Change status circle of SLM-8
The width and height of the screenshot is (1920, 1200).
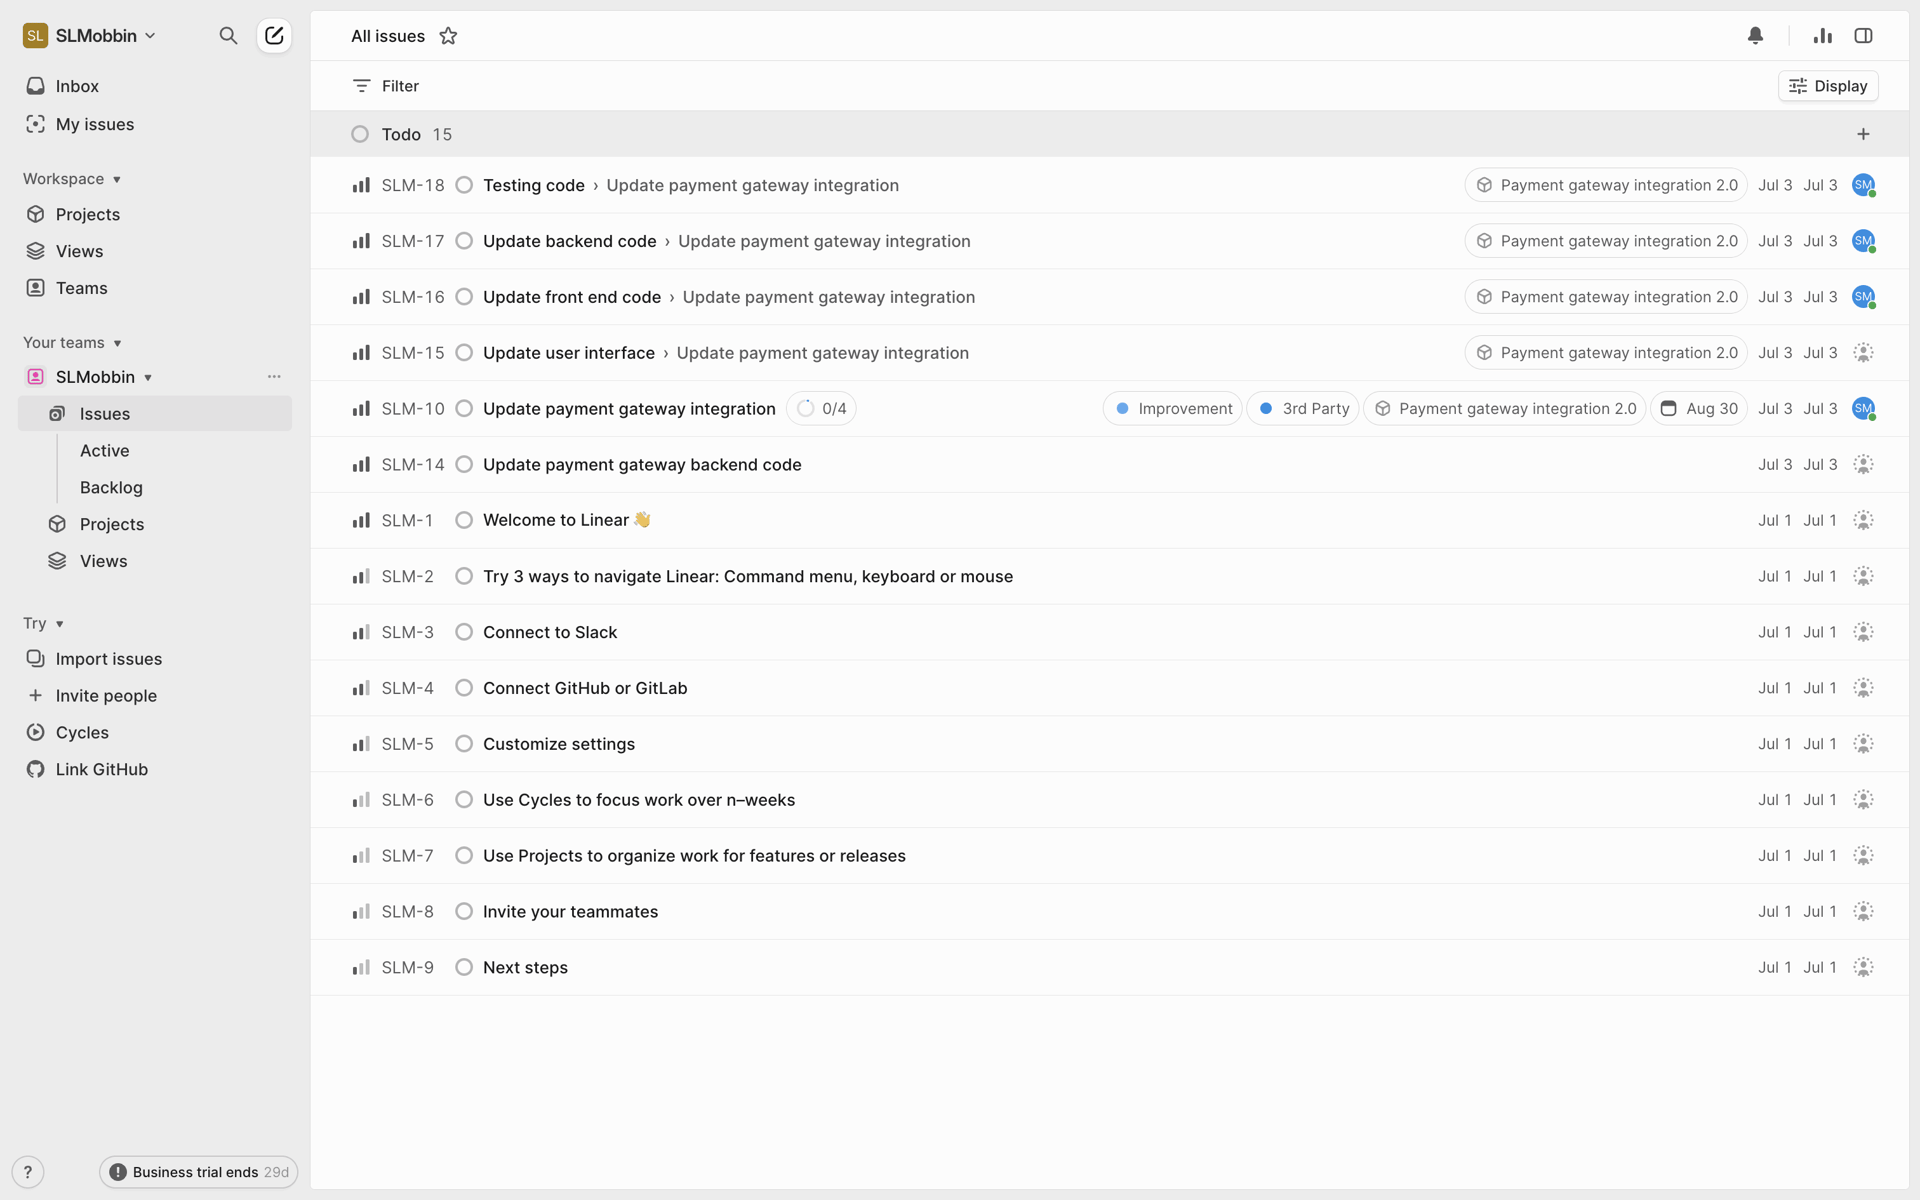click(x=464, y=912)
